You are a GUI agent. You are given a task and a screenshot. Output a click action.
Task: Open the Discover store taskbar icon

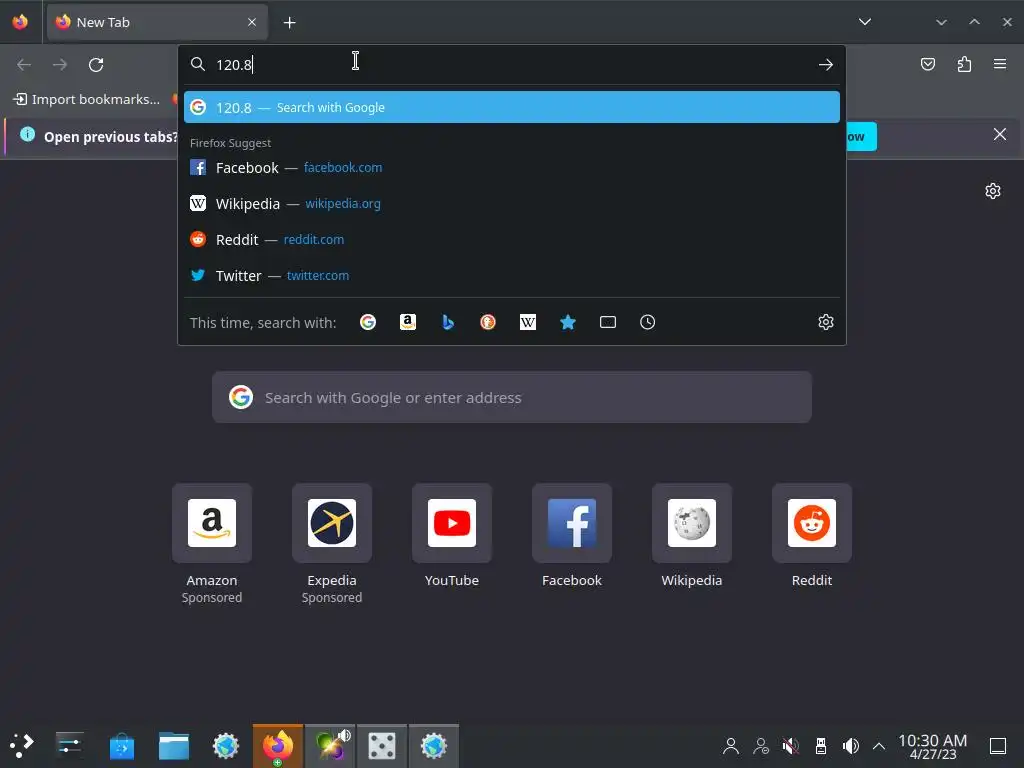point(121,746)
